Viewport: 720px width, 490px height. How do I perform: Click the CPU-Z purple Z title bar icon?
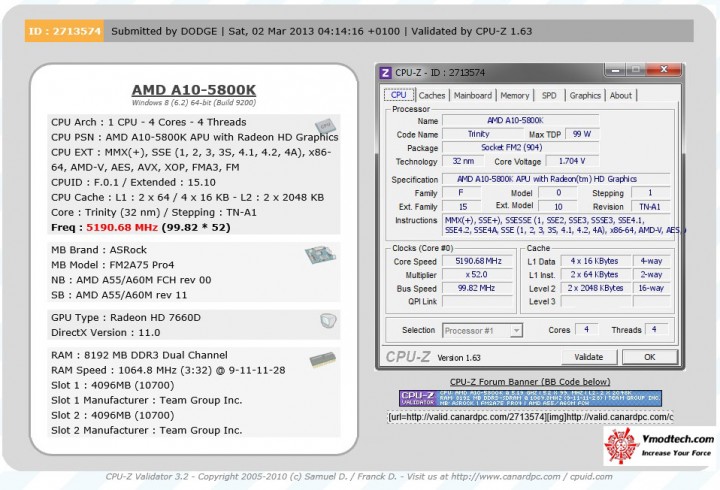click(385, 73)
